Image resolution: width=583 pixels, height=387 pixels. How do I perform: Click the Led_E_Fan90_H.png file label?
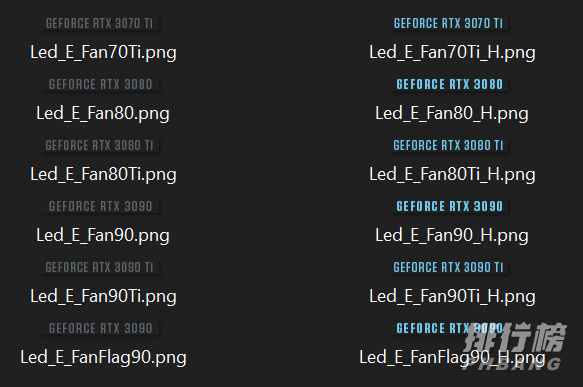[x=452, y=235]
